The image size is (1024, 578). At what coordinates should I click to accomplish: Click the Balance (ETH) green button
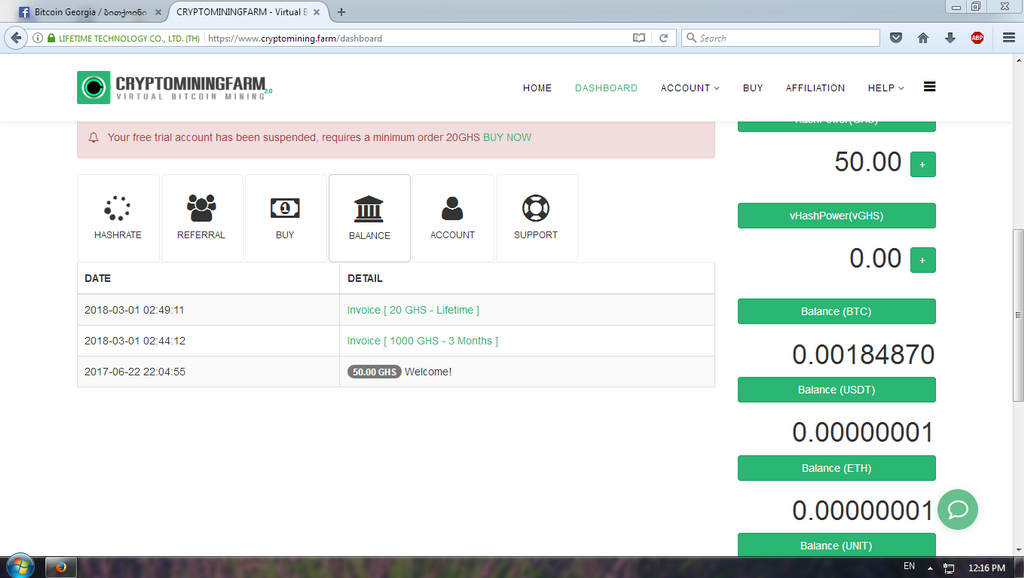point(837,468)
